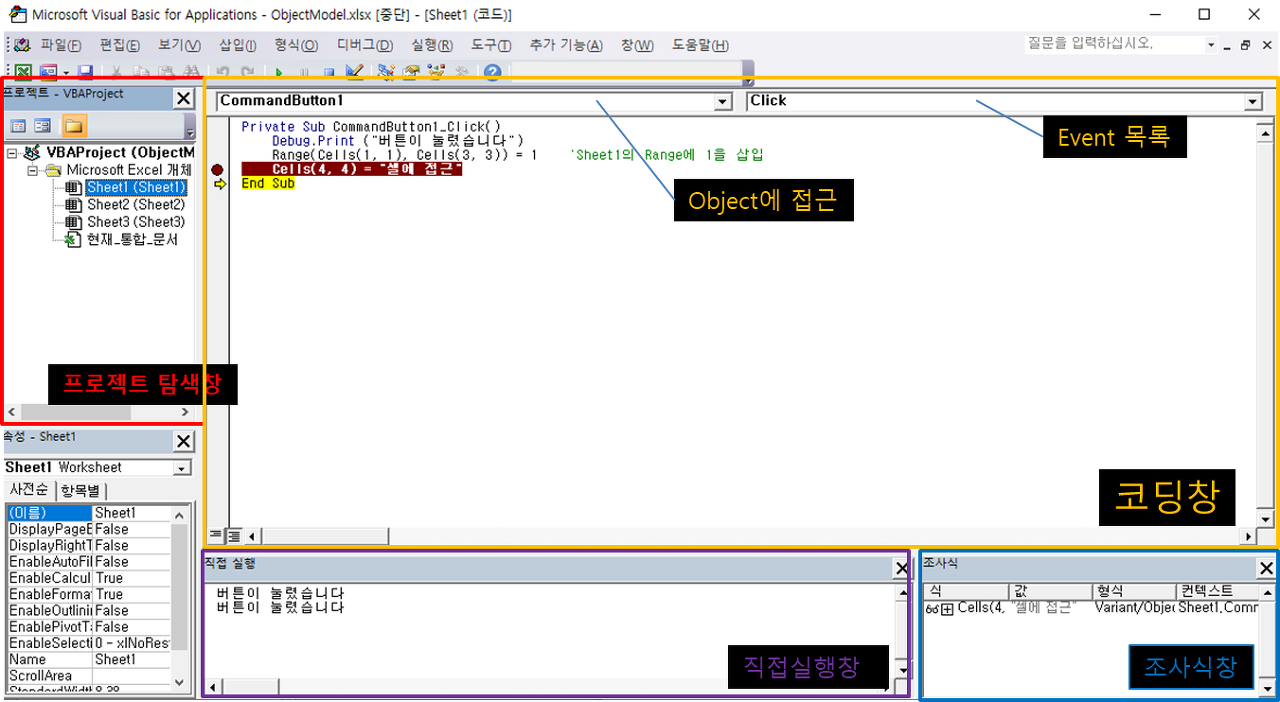Open Object Browser from the toolbar
Image resolution: width=1280 pixels, height=702 pixels.
[x=436, y=72]
